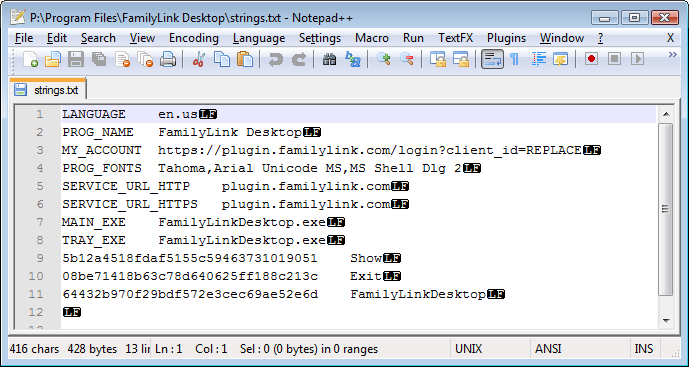Viewport: 689px width, 367px height.
Task: Toggle the indent guide icon
Action: click(x=538, y=59)
